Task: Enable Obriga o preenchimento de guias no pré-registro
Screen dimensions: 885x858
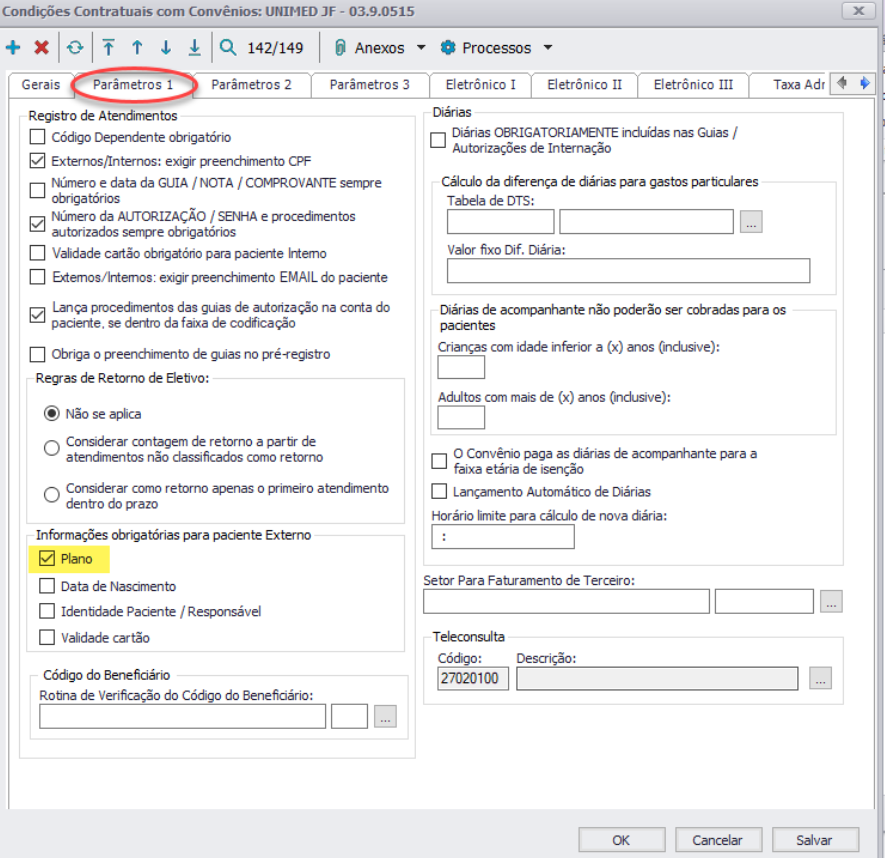Action: (x=37, y=354)
